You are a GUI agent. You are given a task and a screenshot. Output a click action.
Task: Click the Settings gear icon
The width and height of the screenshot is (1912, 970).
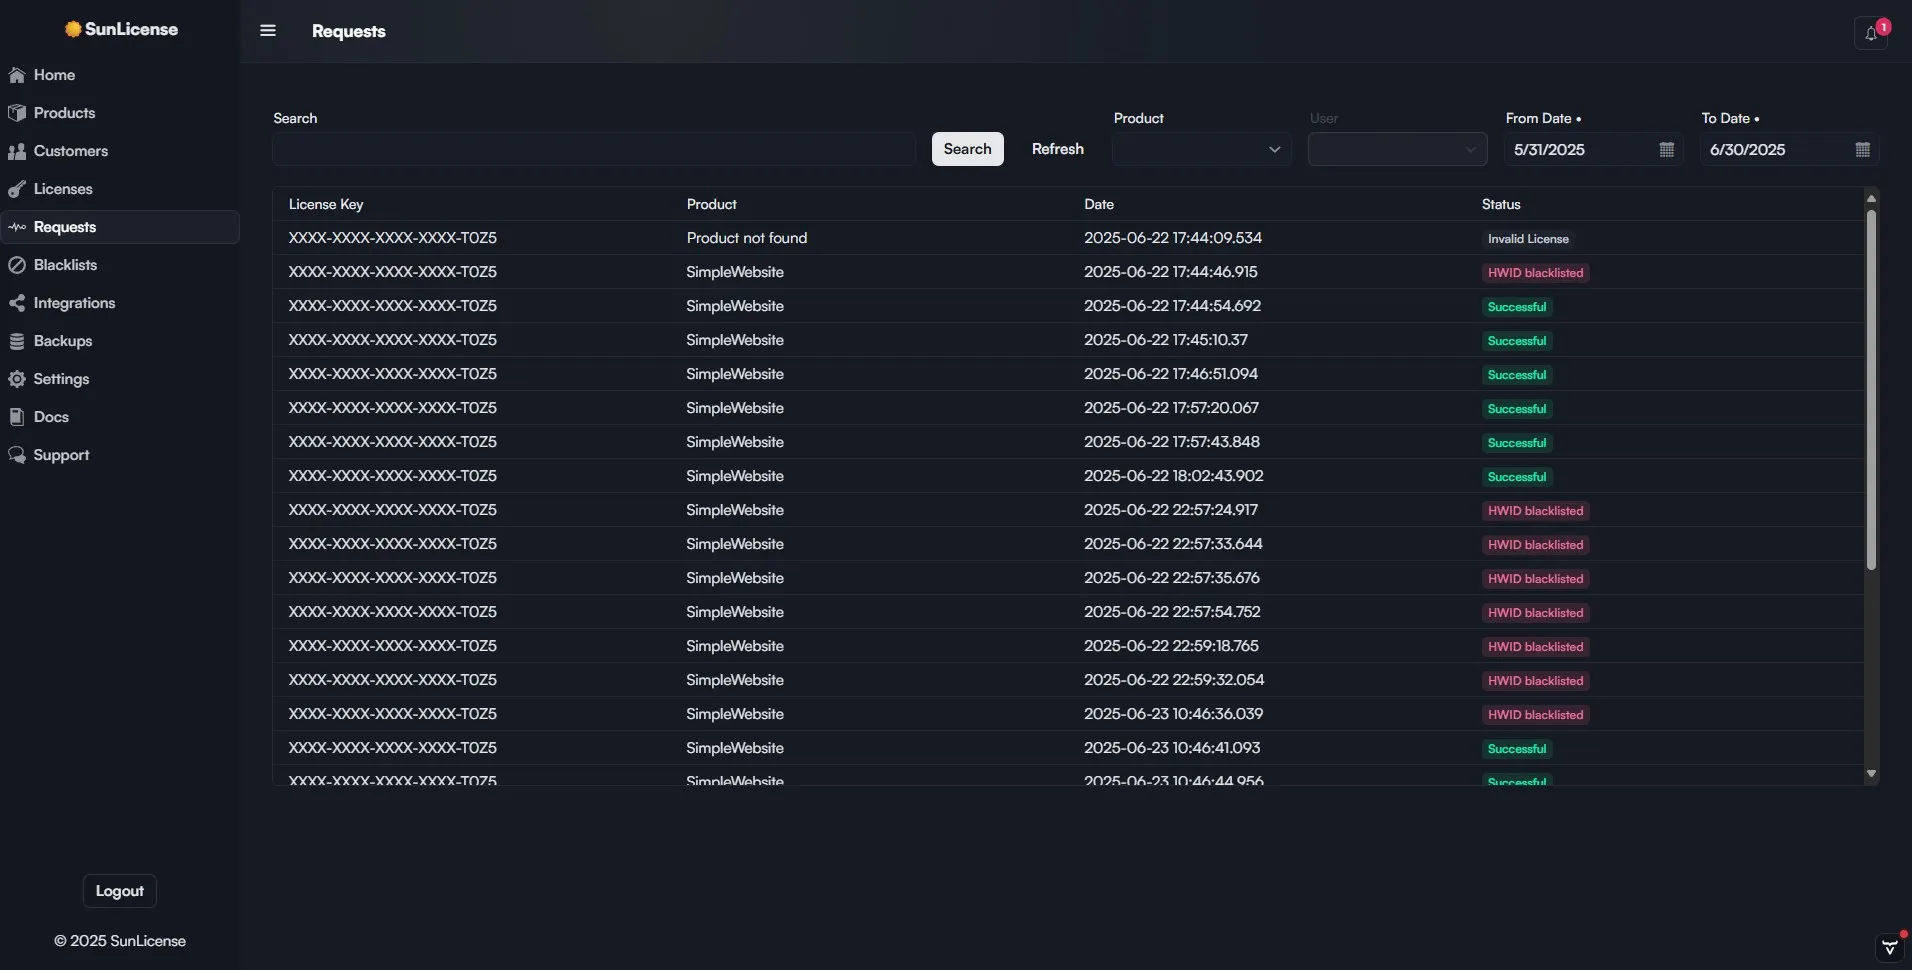tap(17, 379)
